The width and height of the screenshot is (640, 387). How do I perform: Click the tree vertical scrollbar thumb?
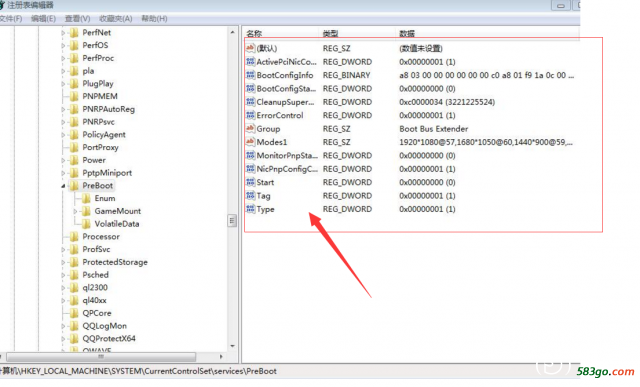(x=232, y=221)
